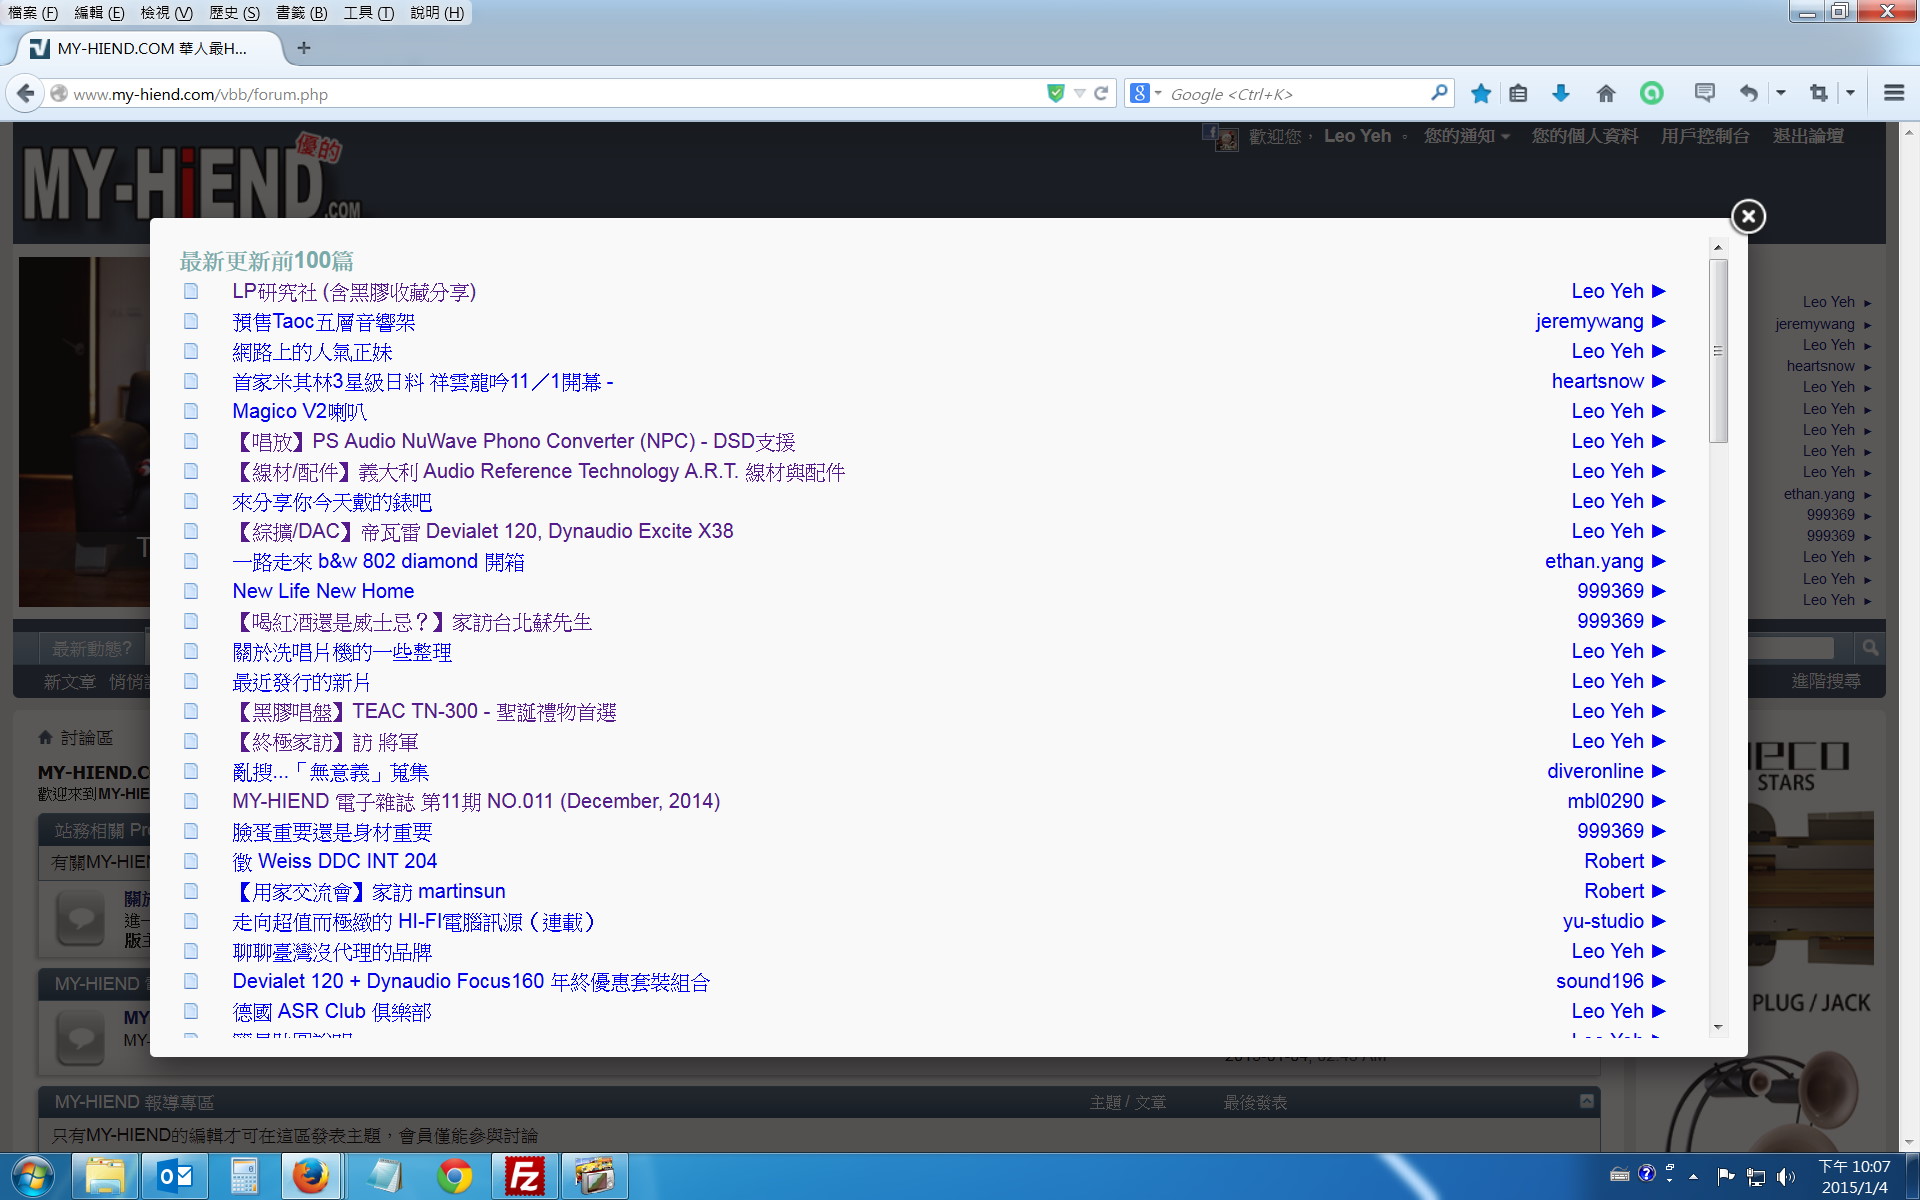Open thread 預售Taoc五層音響架
Viewport: 1920px width, 1200px height.
click(323, 321)
